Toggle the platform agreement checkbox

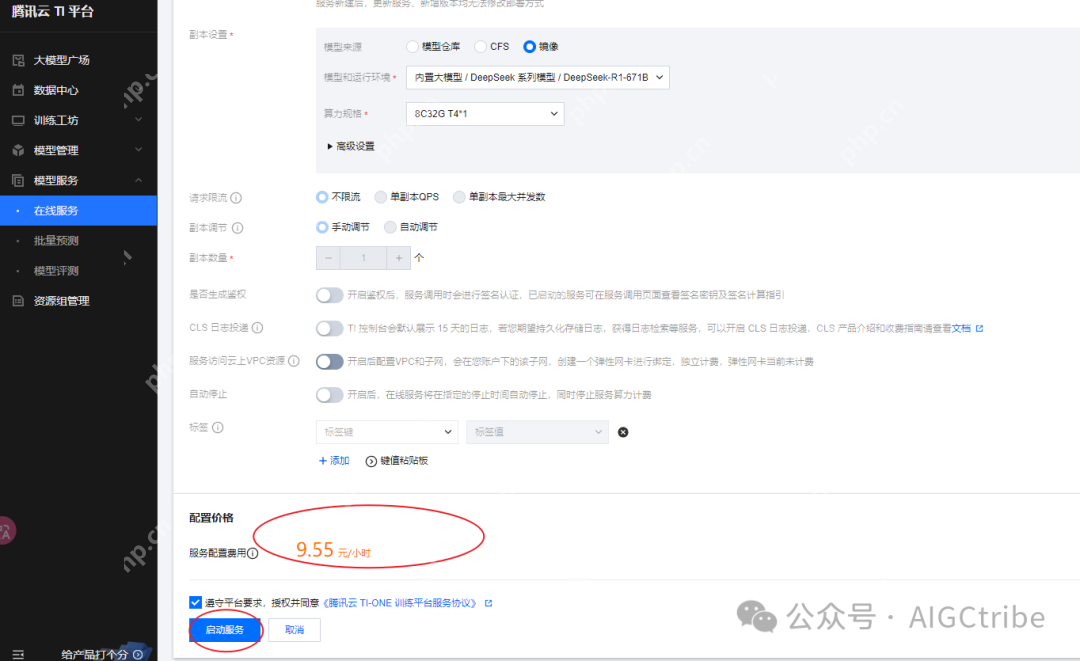point(196,602)
